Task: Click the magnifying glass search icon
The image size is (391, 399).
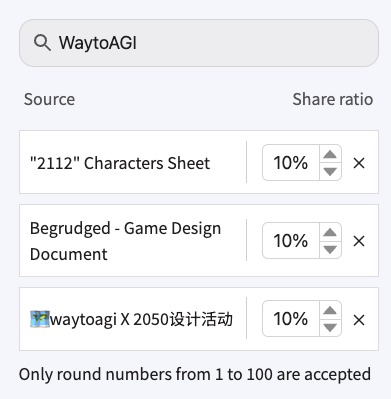Action: point(42,43)
